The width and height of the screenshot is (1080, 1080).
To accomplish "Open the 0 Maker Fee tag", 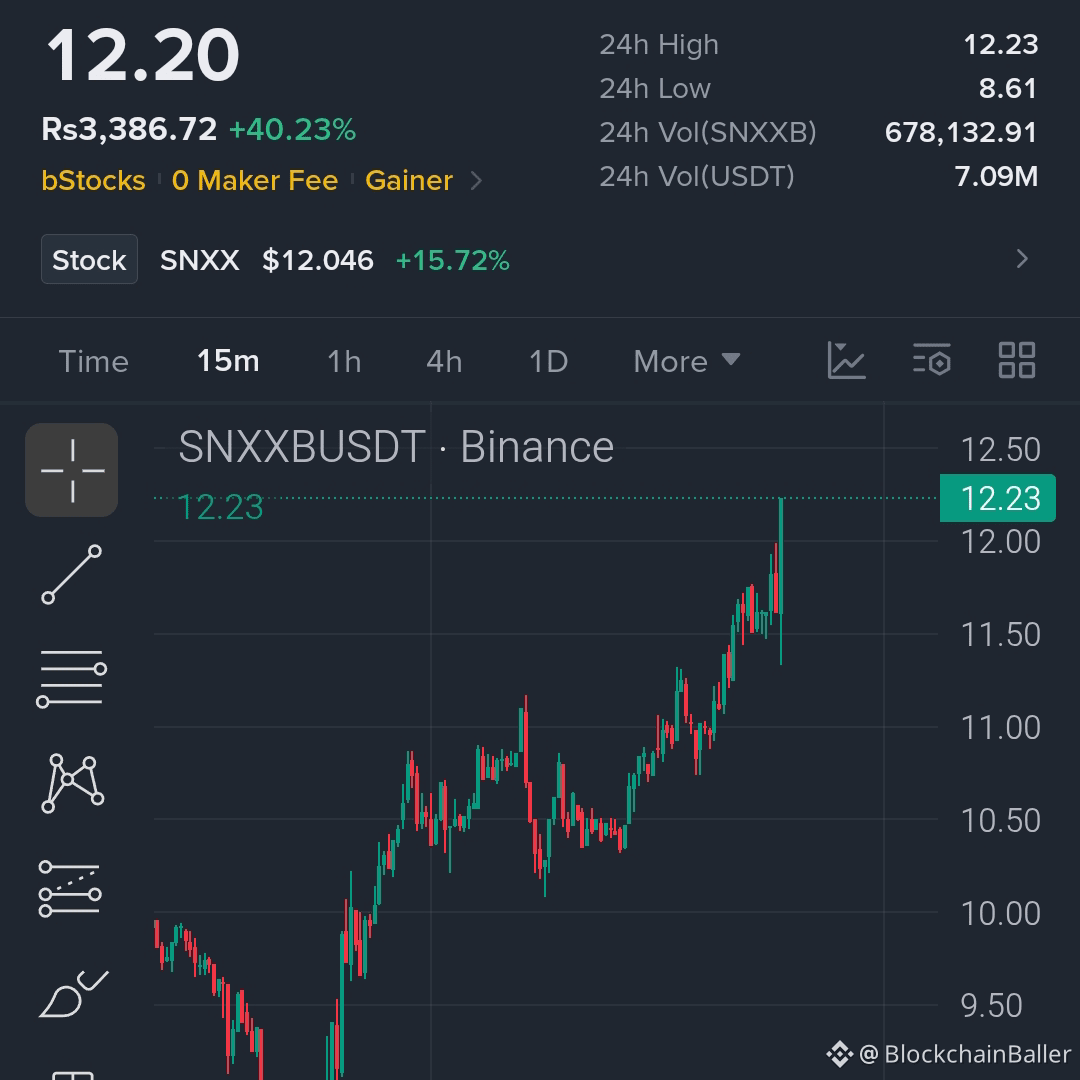I will (255, 180).
